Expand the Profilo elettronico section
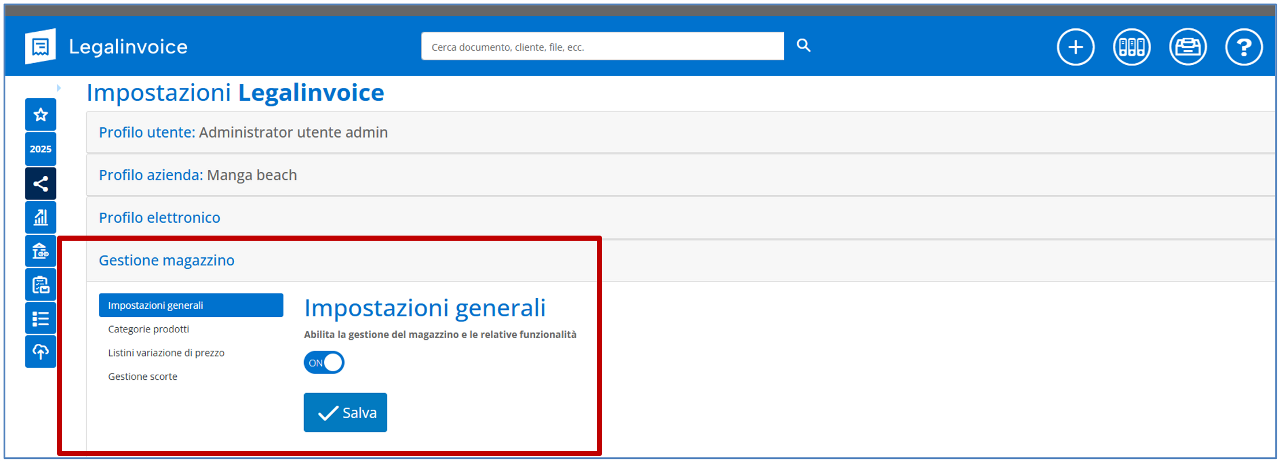1280x461 pixels. coord(160,217)
